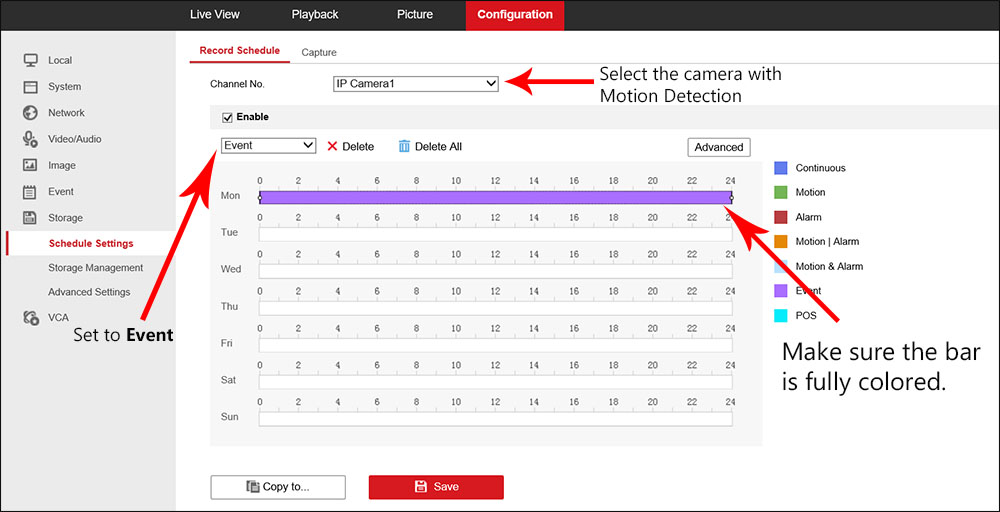
Task: Click the Event calendar icon
Action: [30, 191]
